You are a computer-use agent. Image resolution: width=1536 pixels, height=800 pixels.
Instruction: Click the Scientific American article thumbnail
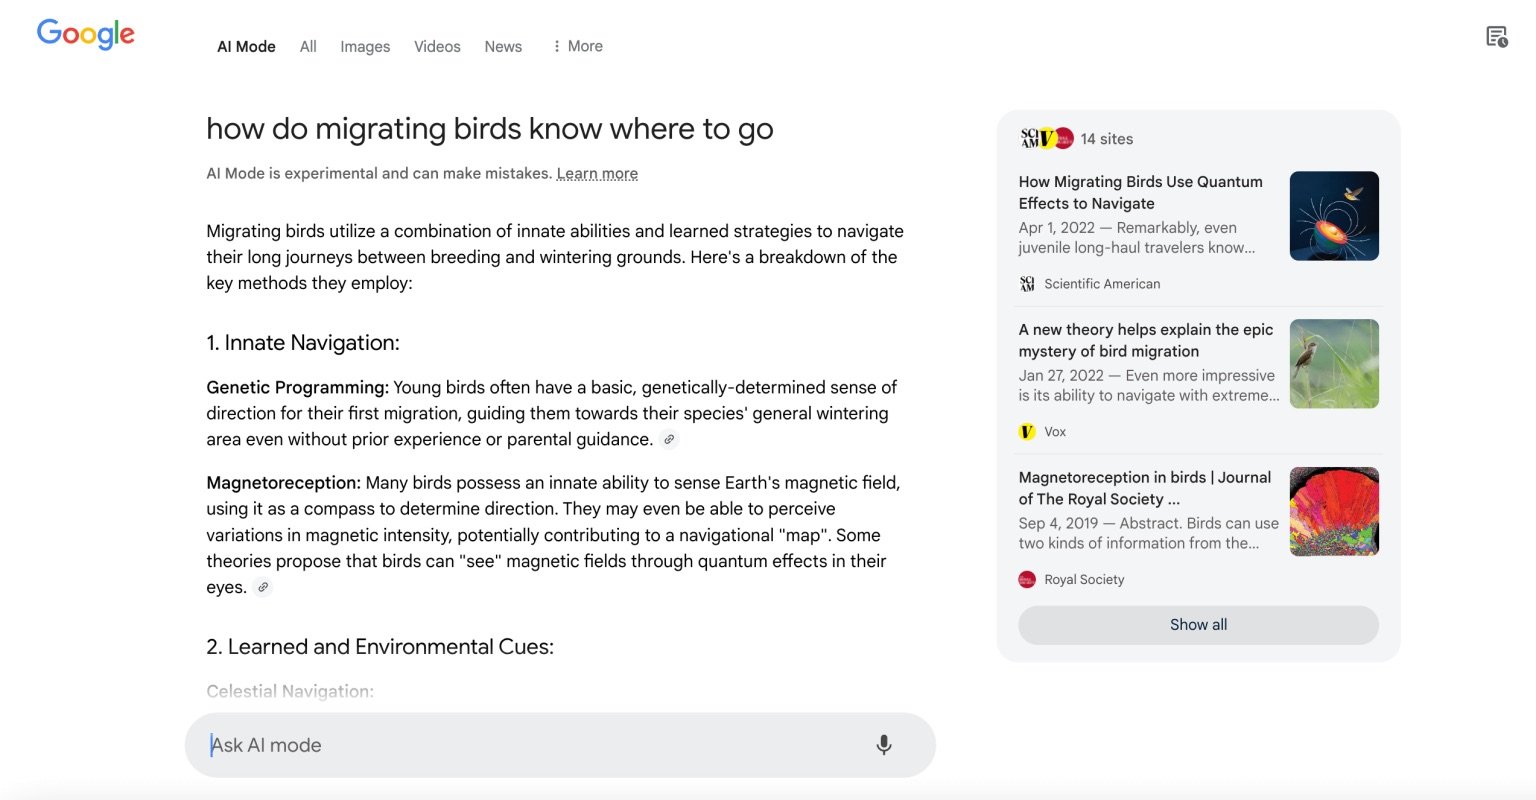(x=1334, y=216)
